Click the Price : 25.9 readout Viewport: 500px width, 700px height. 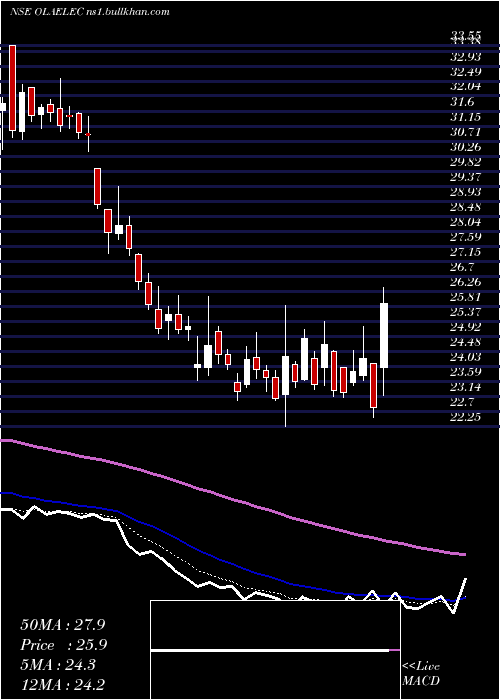(x=64, y=645)
